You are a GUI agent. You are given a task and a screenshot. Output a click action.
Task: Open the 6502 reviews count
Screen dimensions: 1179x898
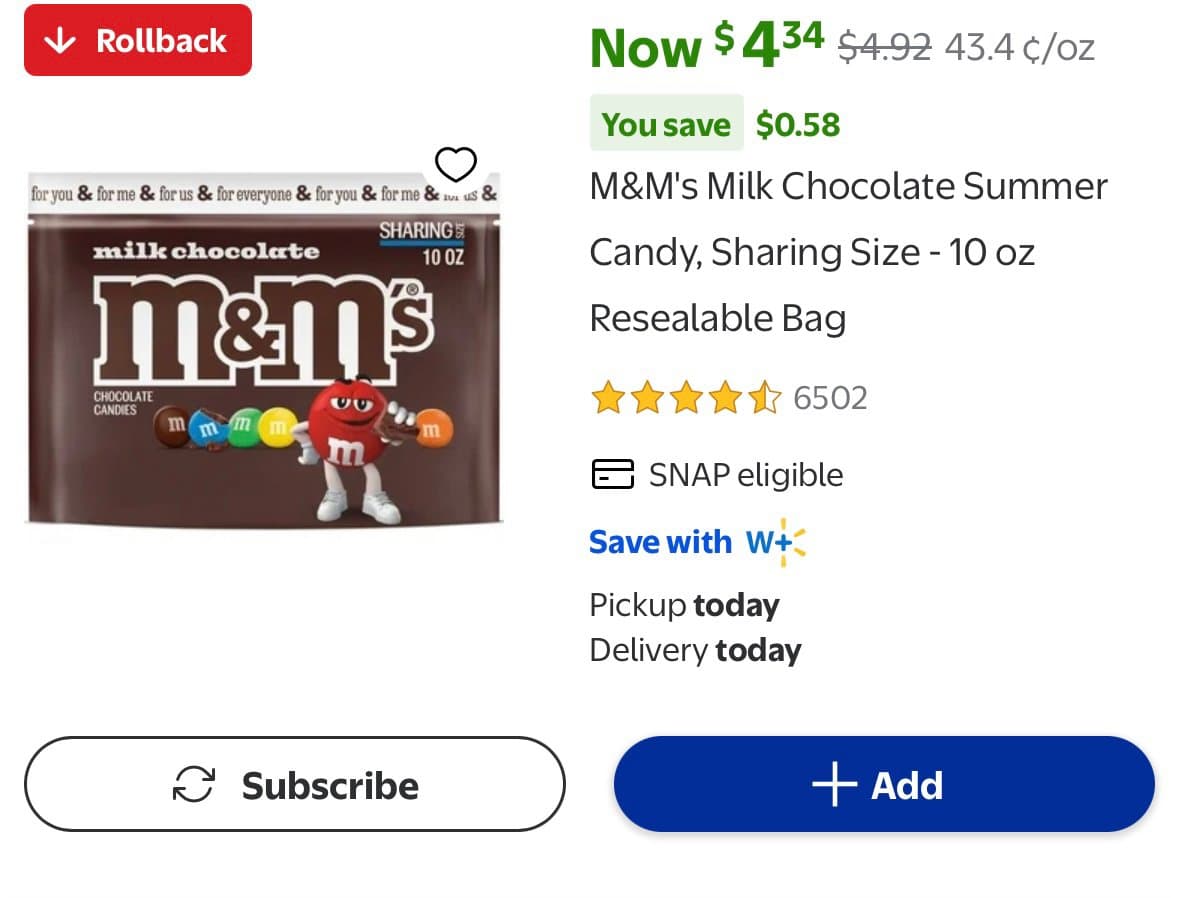point(830,398)
